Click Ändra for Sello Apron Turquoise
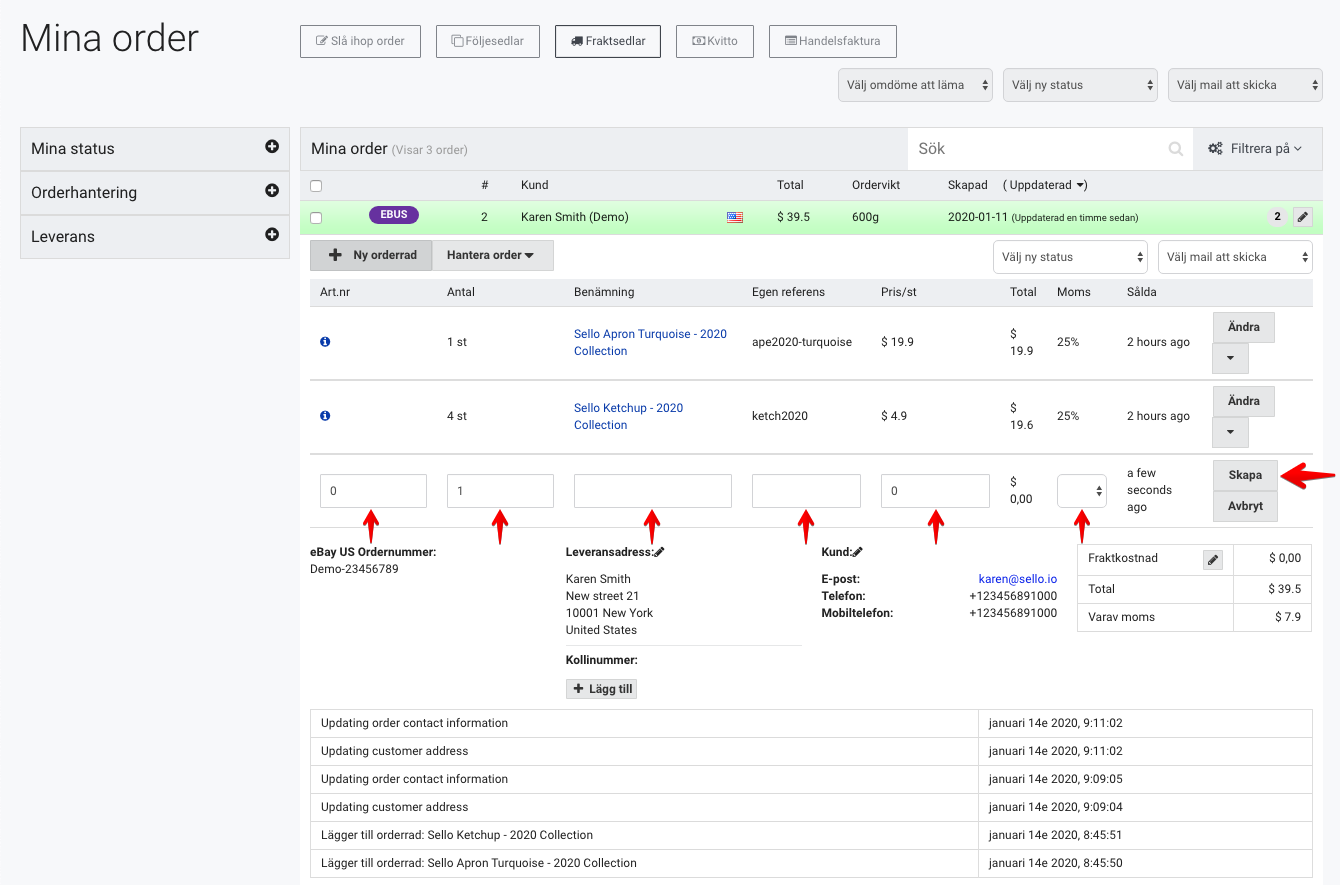 point(1244,327)
